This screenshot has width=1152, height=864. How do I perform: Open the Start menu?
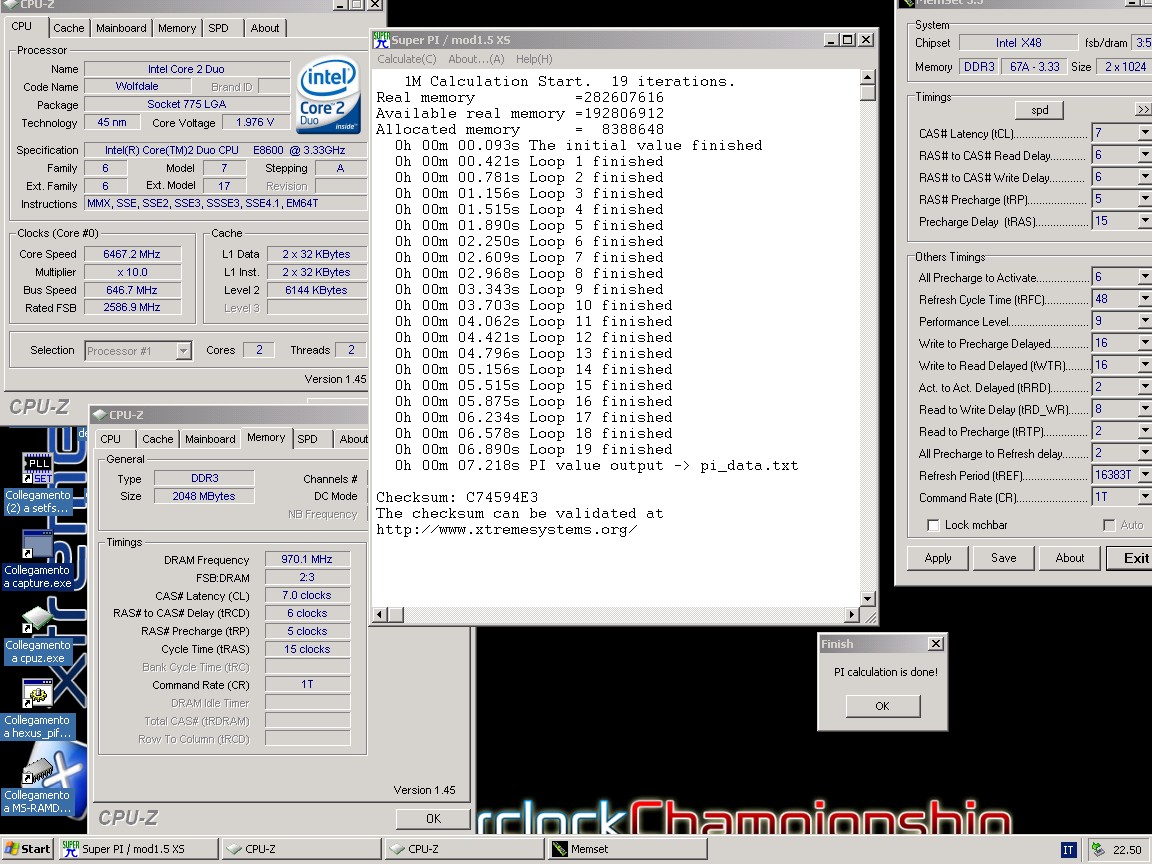pos(28,849)
